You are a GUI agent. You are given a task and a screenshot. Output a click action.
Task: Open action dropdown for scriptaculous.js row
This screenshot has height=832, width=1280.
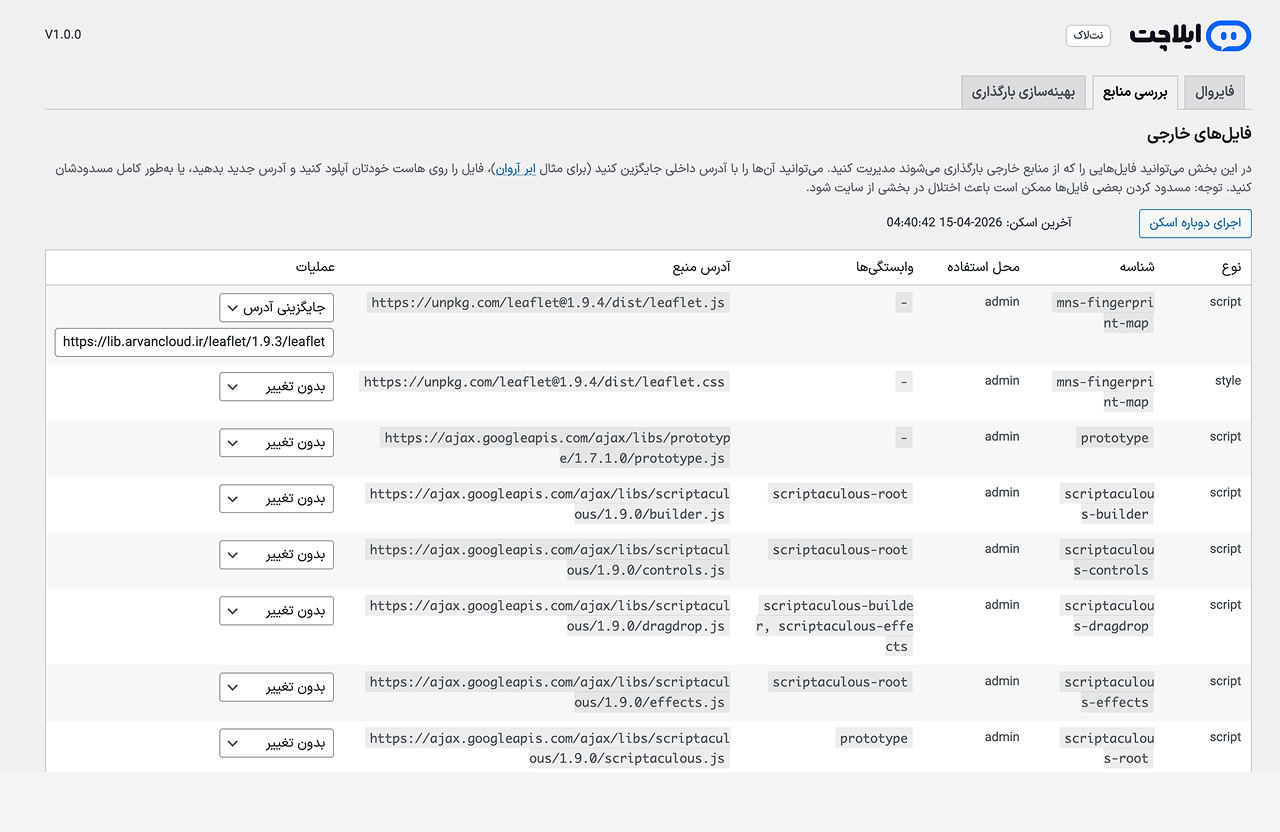(277, 743)
